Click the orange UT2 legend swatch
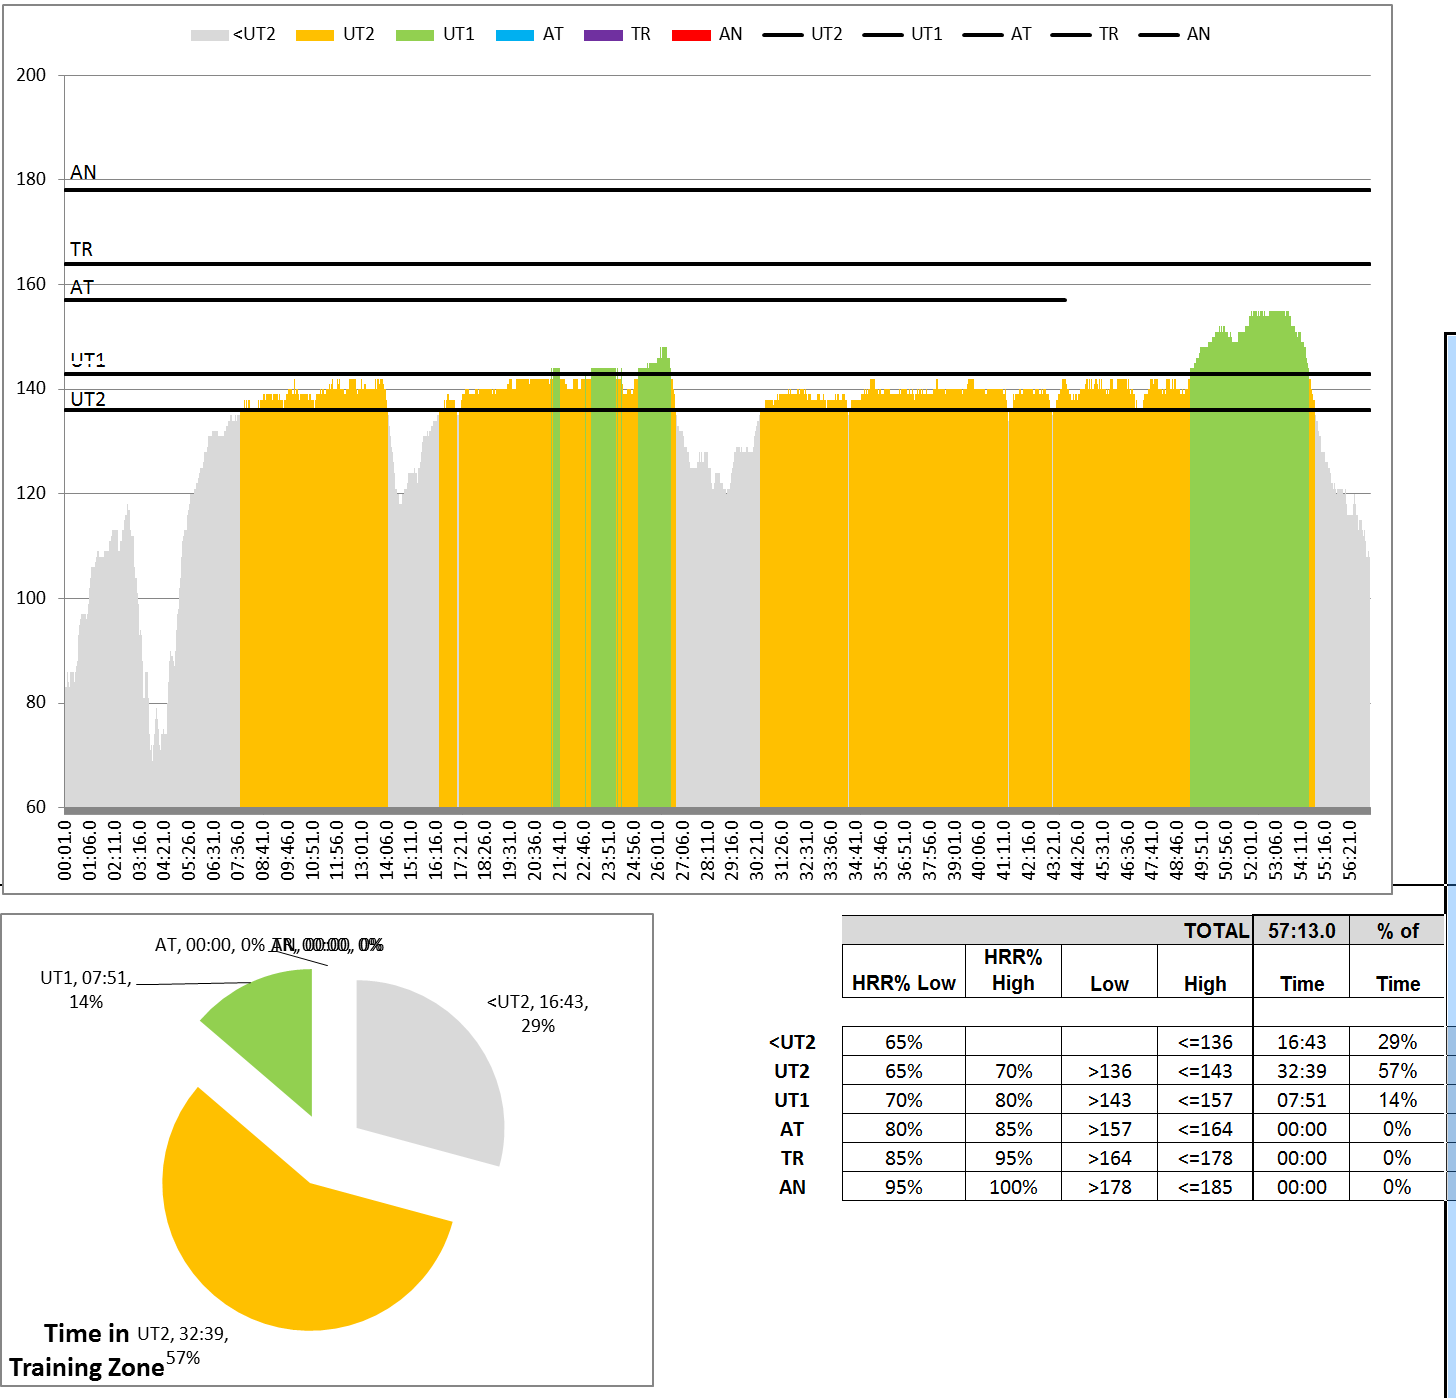The image size is (1456, 1398). 314,35
